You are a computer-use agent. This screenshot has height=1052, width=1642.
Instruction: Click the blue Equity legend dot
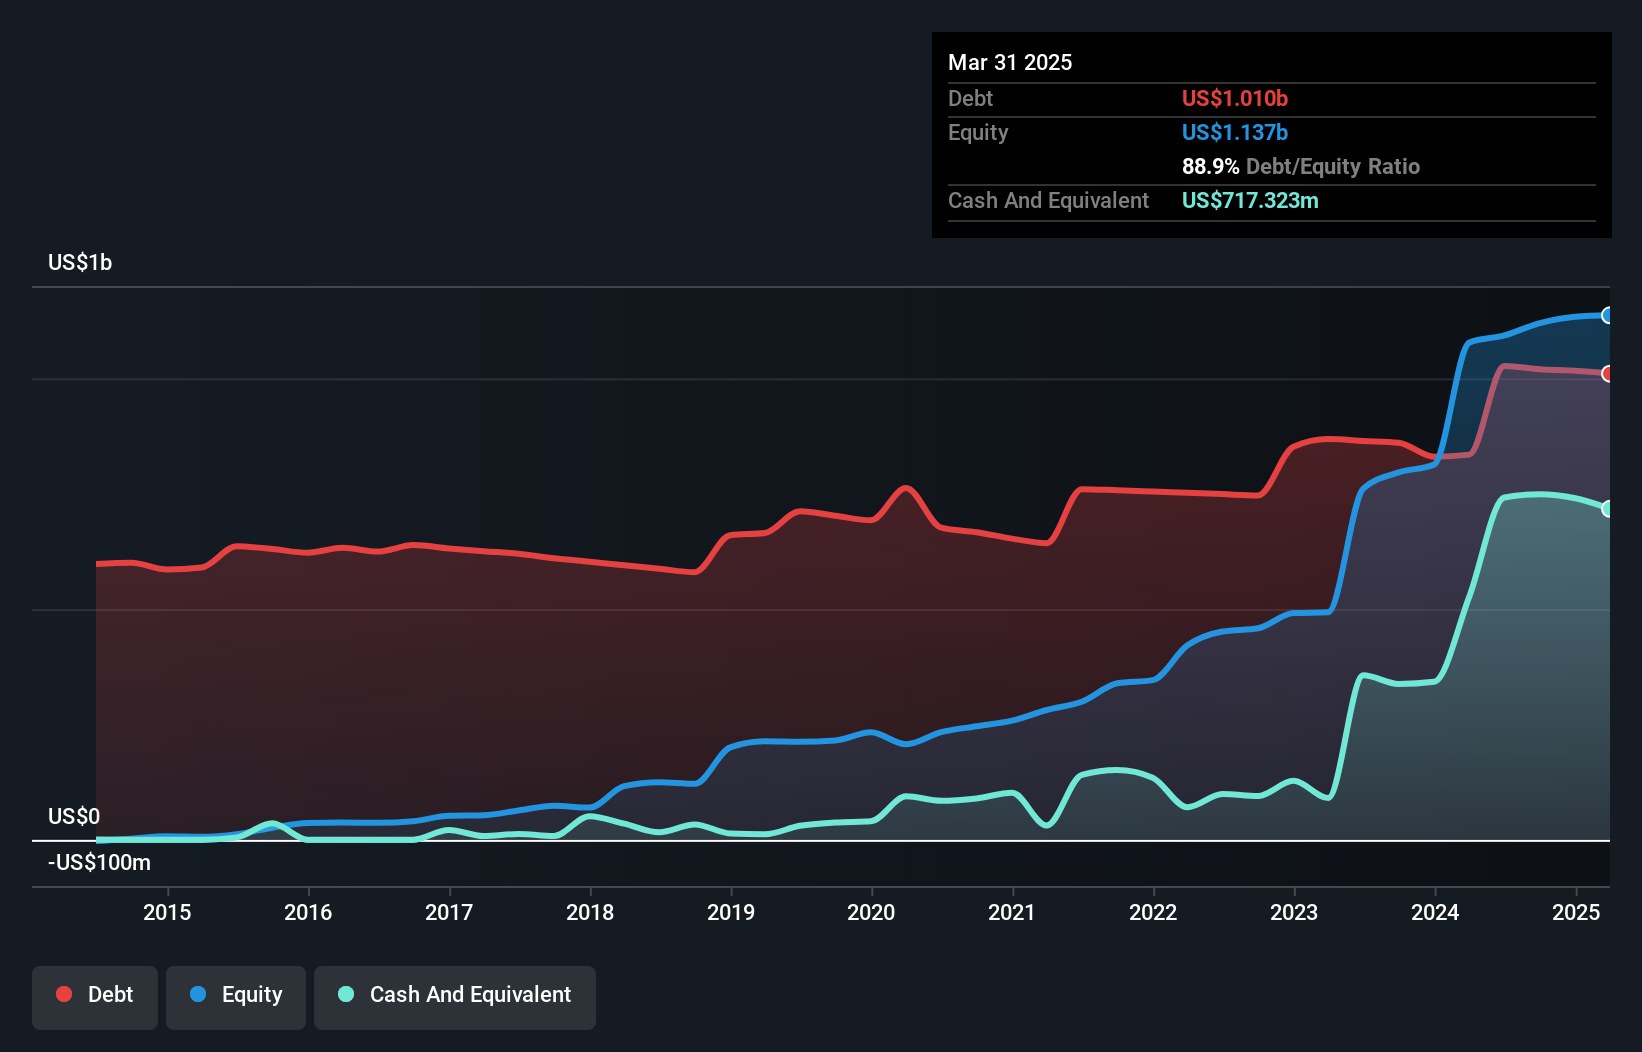pos(198,994)
